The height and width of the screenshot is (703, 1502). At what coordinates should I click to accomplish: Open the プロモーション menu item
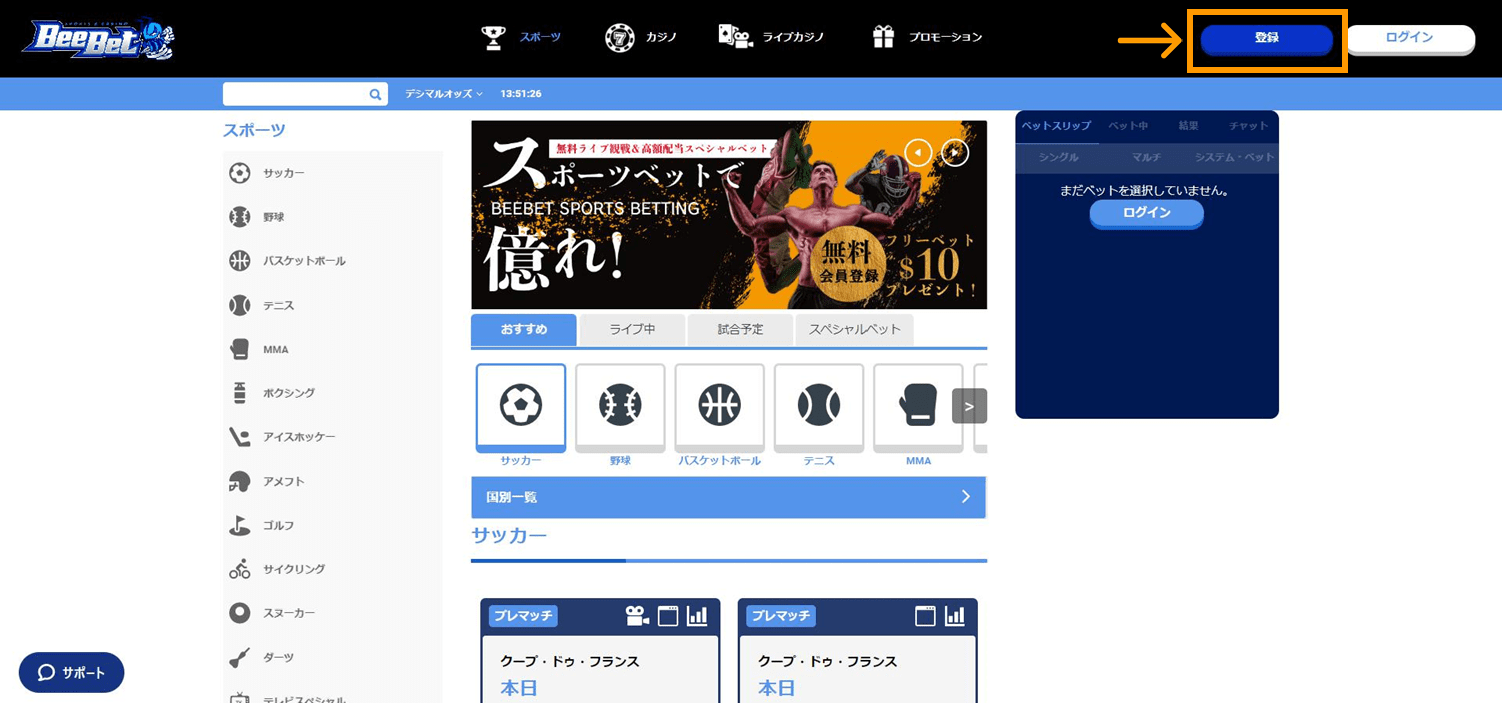point(927,37)
